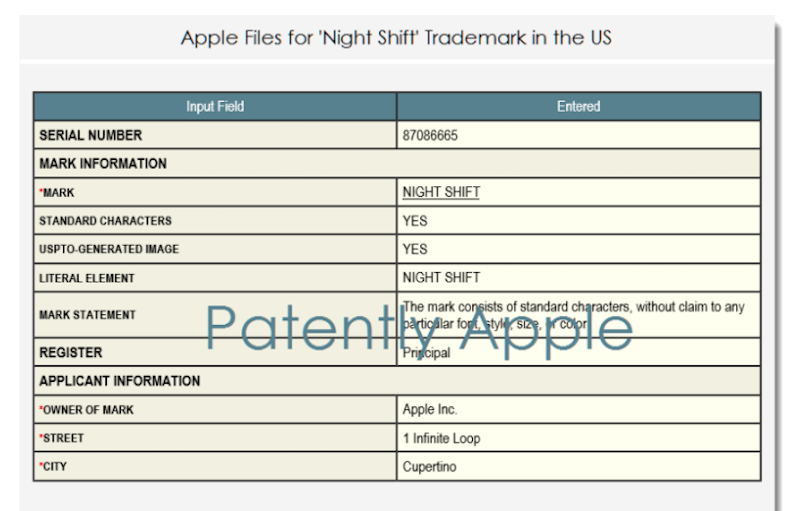The height and width of the screenshot is (511, 800).
Task: Click the Cupertino city value
Action: (429, 465)
